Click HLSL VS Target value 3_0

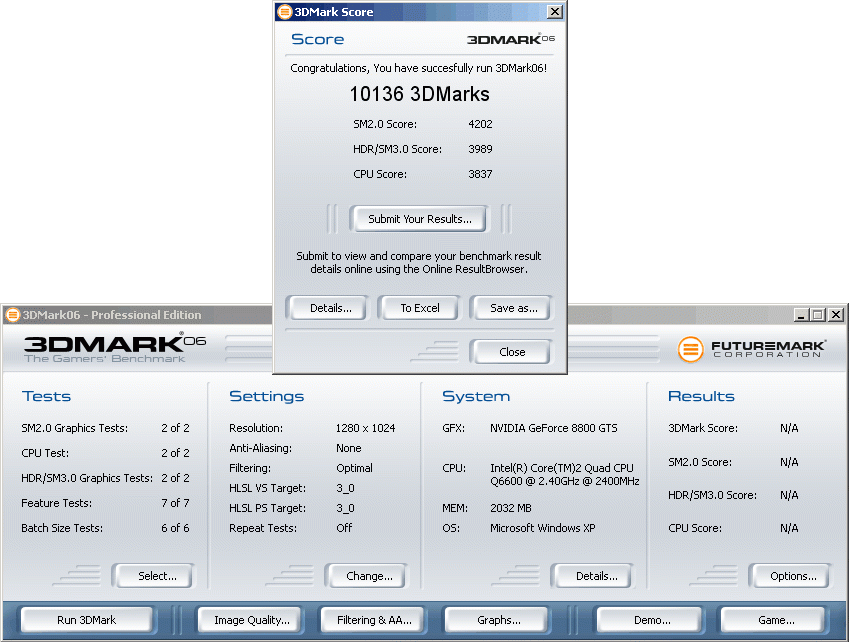pyautogui.click(x=345, y=488)
